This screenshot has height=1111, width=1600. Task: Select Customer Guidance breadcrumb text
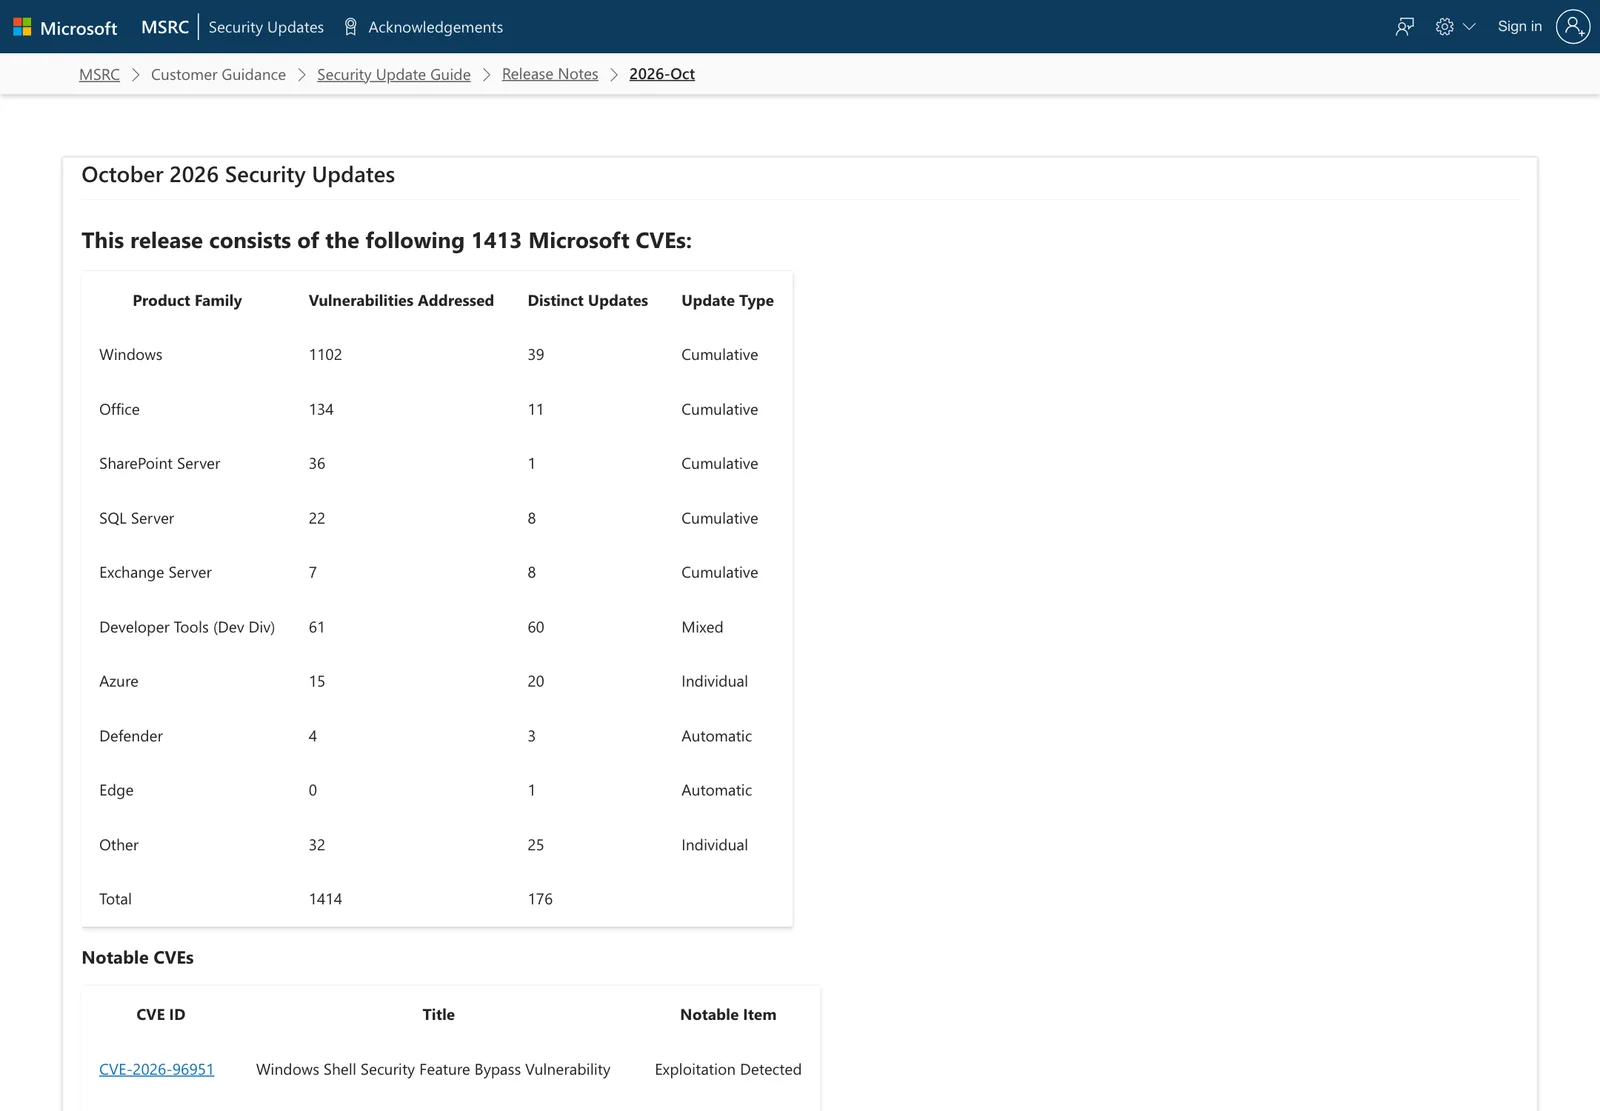click(218, 74)
